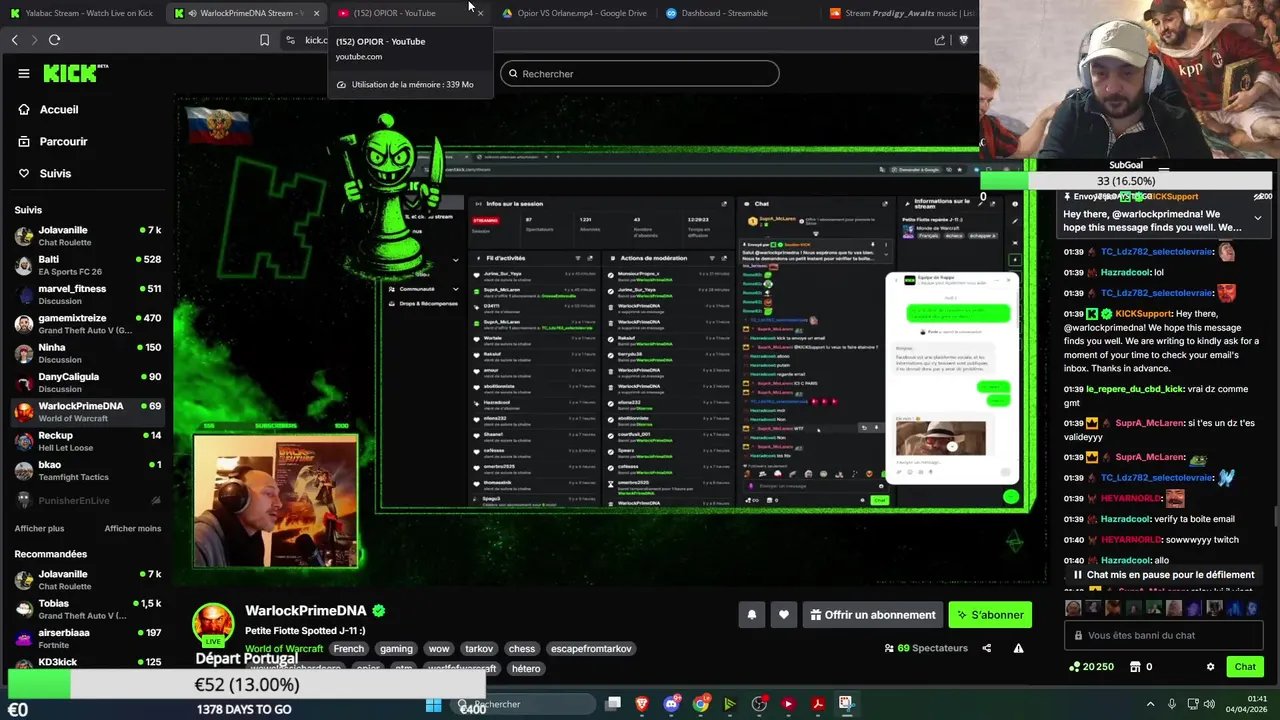Image resolution: width=1280 pixels, height=720 pixels.
Task: Click the network icon in the system tray
Action: (1195, 704)
